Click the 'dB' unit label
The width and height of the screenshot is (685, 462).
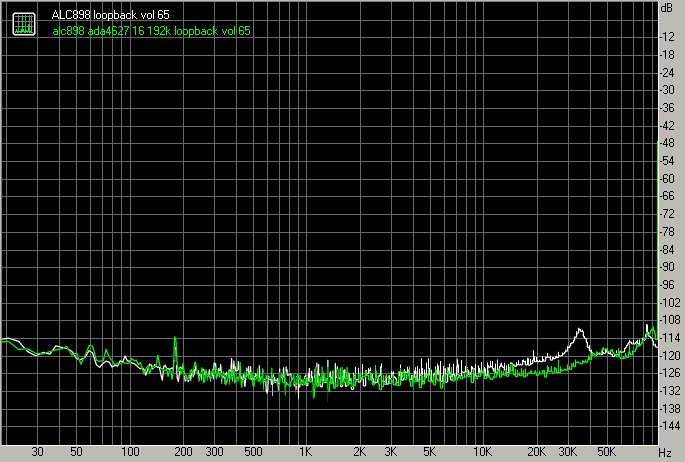[x=667, y=8]
